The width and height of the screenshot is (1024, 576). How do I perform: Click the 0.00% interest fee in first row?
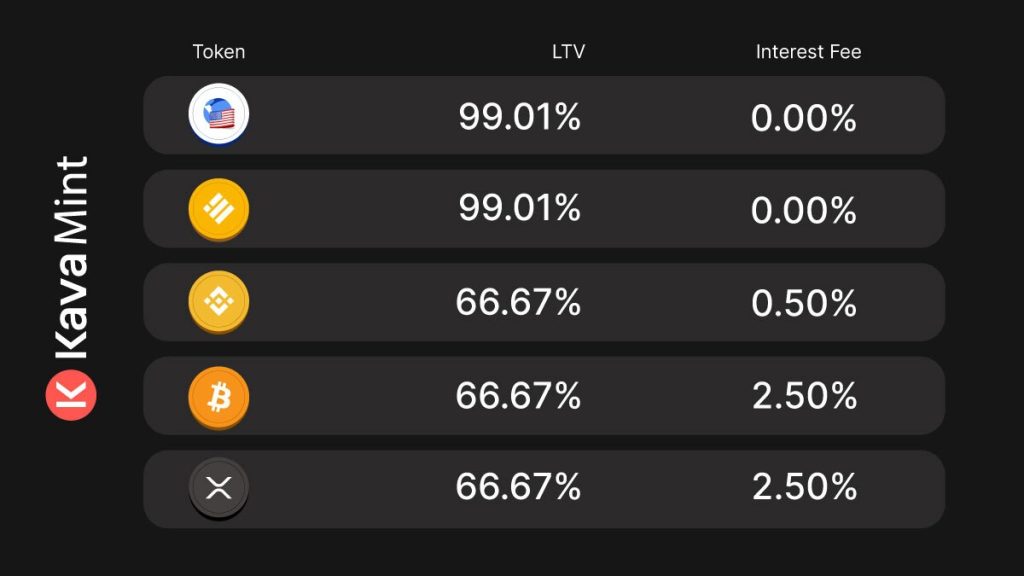tap(804, 118)
